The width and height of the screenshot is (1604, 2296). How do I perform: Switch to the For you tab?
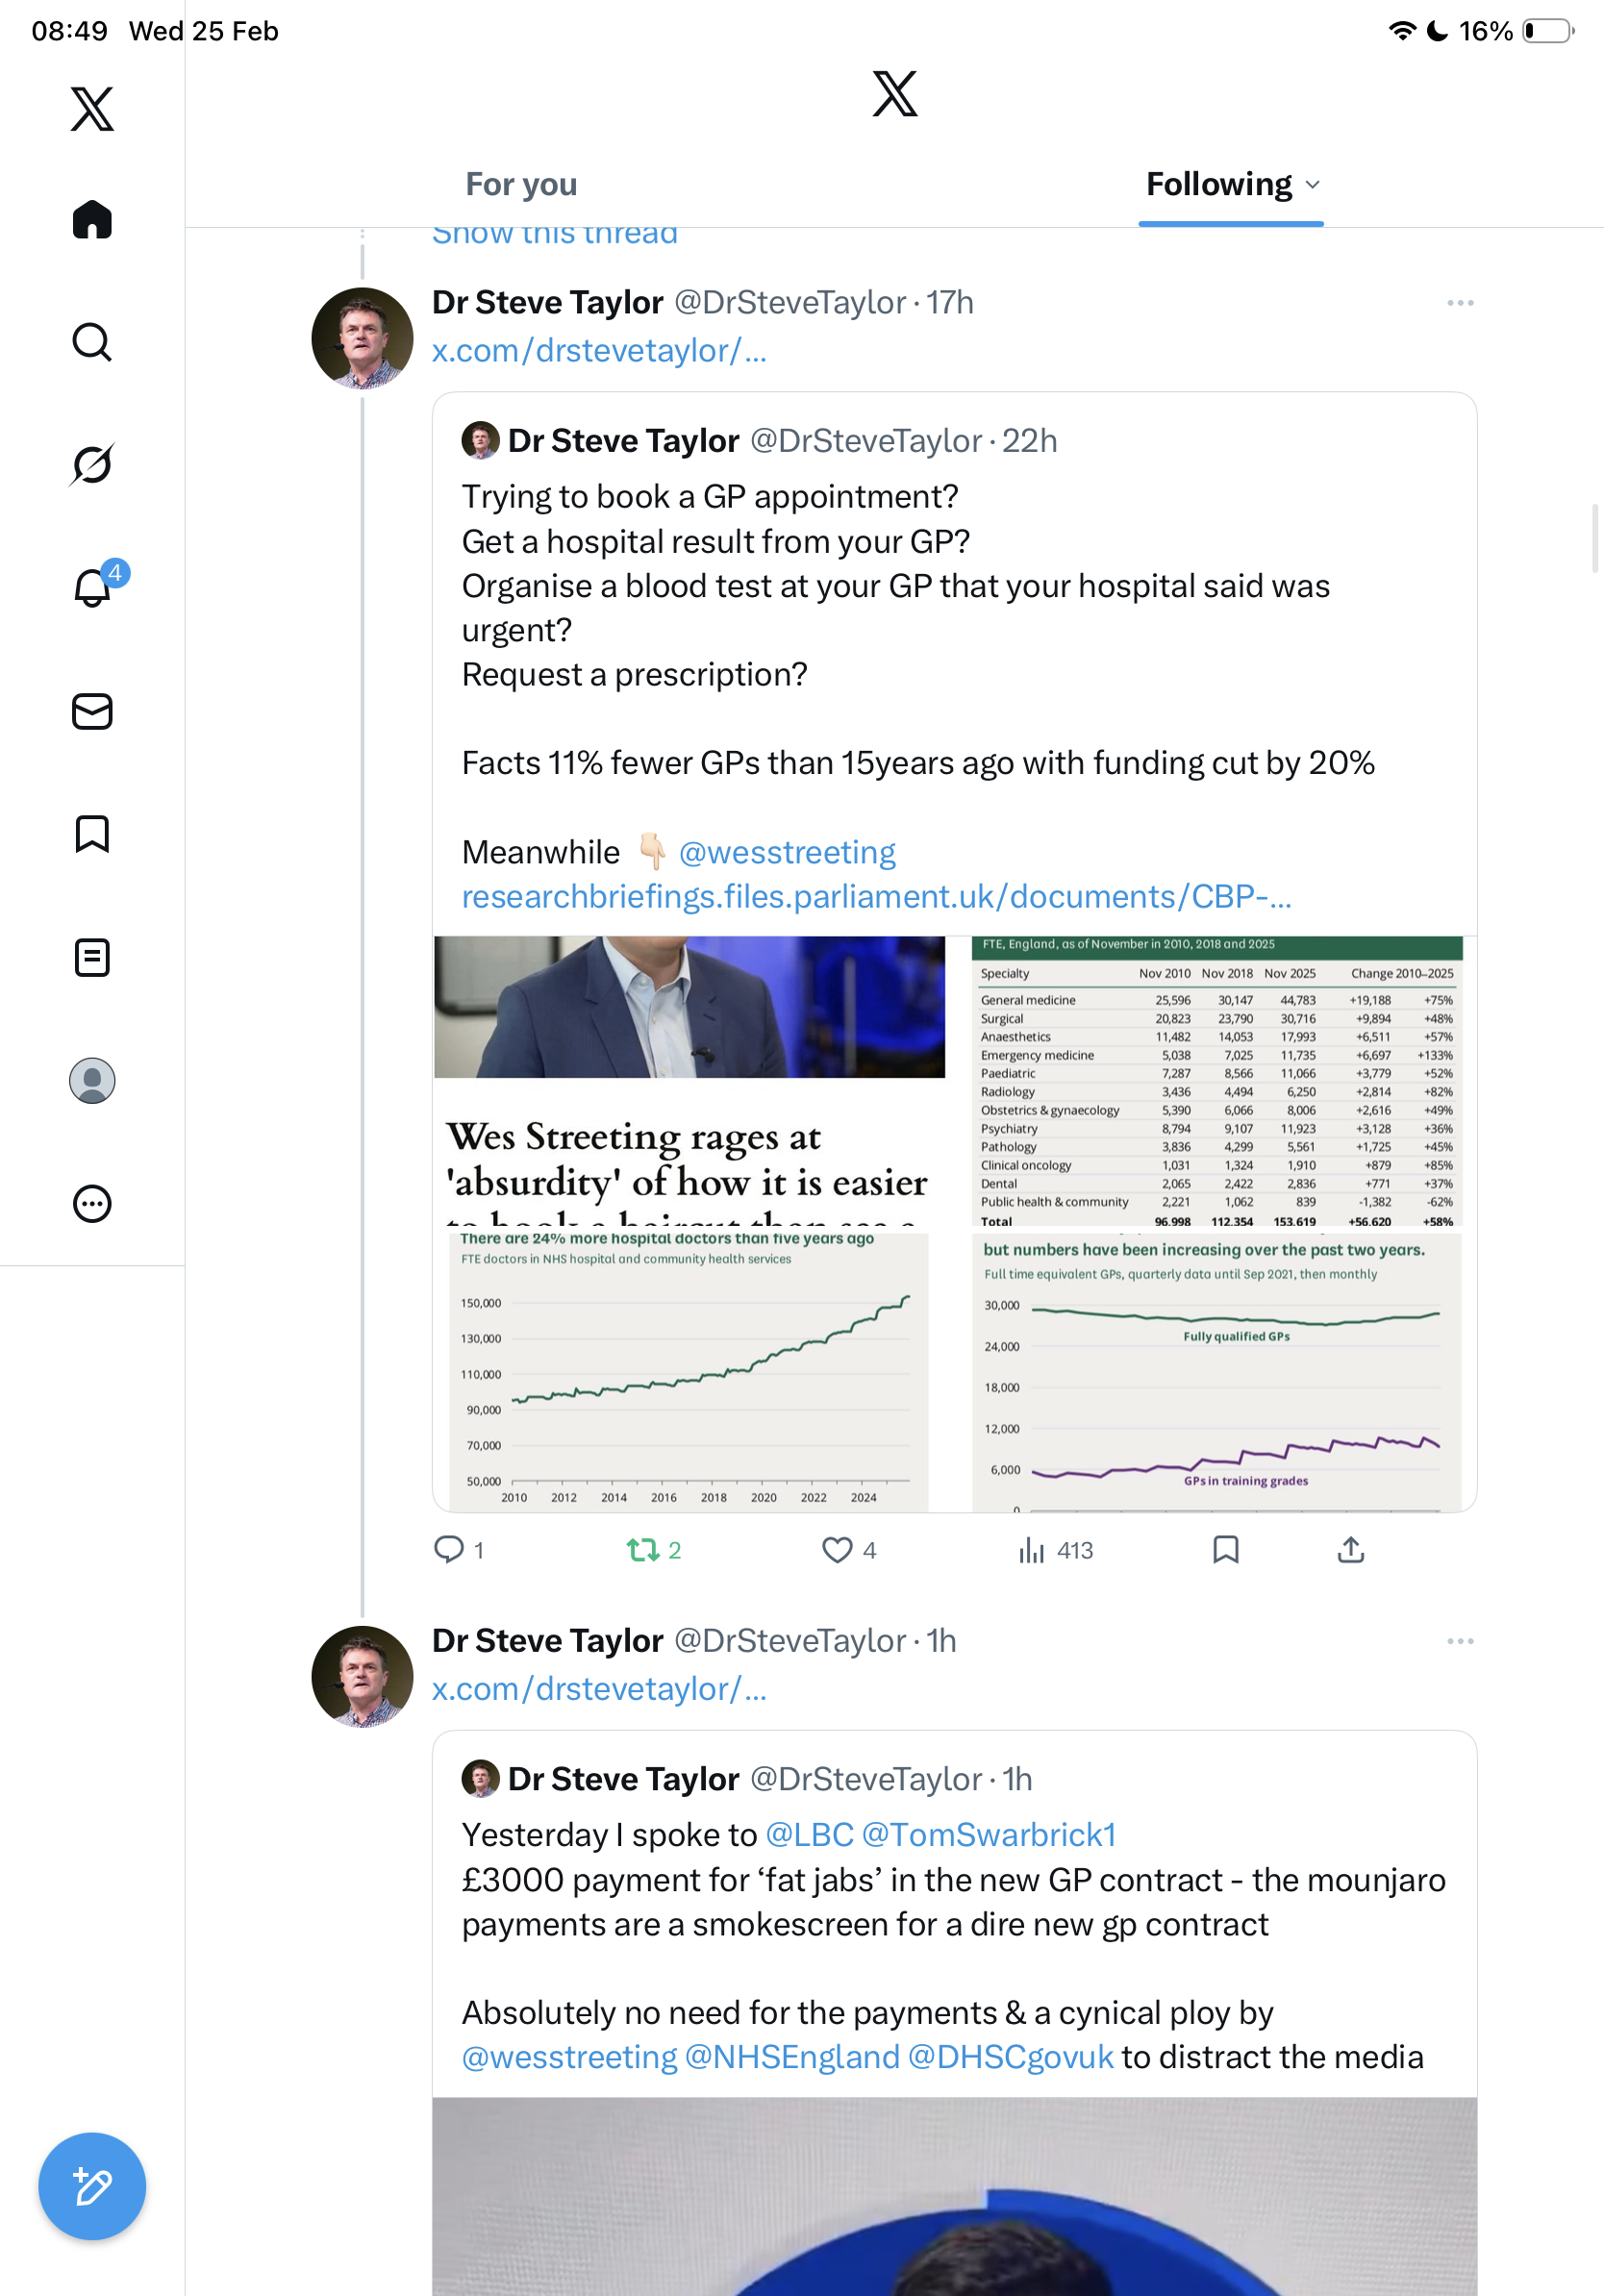pos(521,185)
